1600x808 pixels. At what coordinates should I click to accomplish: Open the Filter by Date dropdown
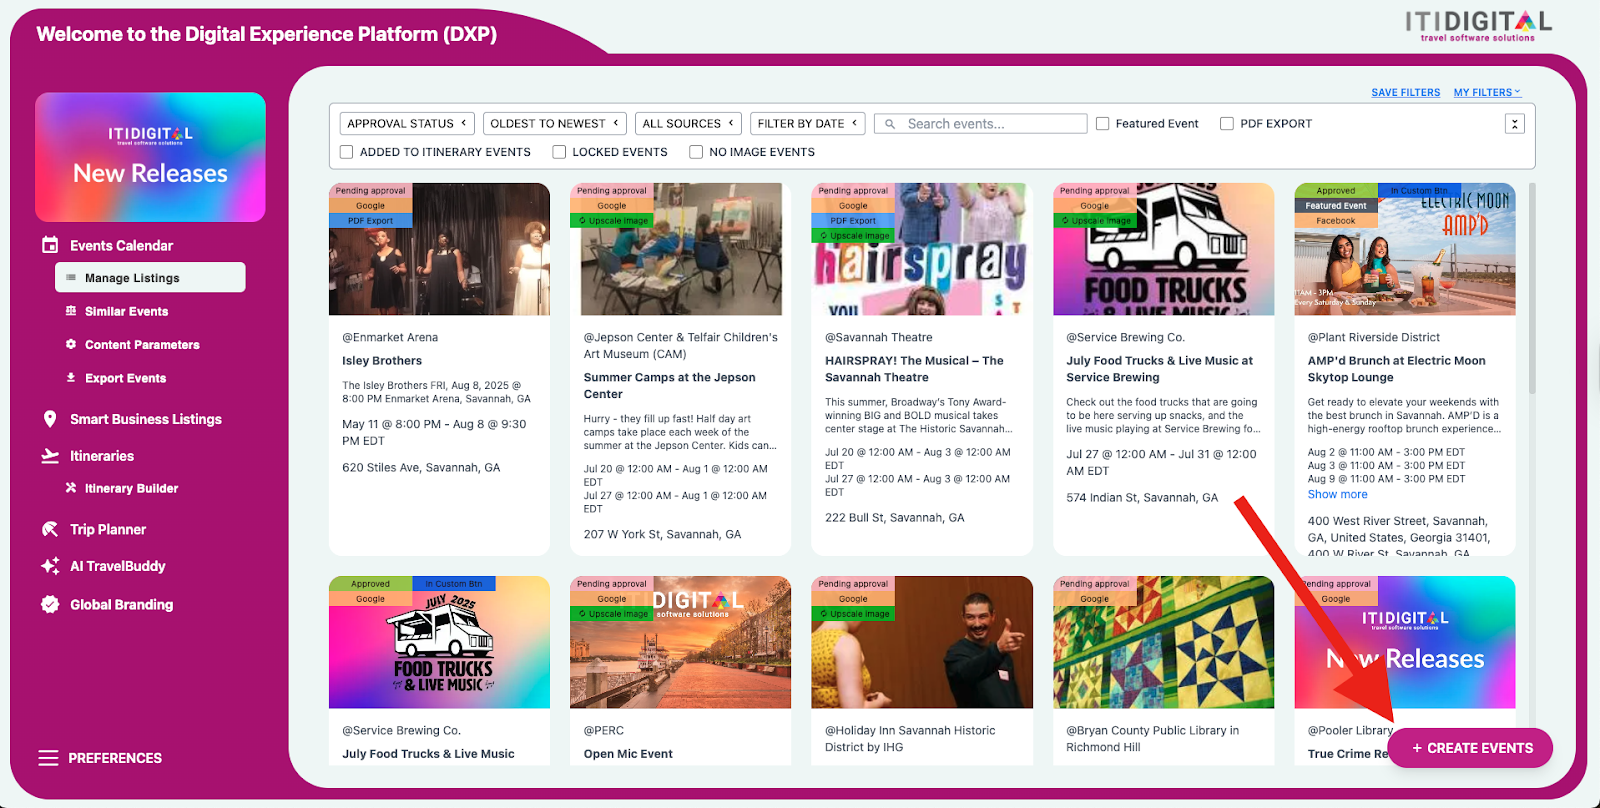(x=808, y=124)
